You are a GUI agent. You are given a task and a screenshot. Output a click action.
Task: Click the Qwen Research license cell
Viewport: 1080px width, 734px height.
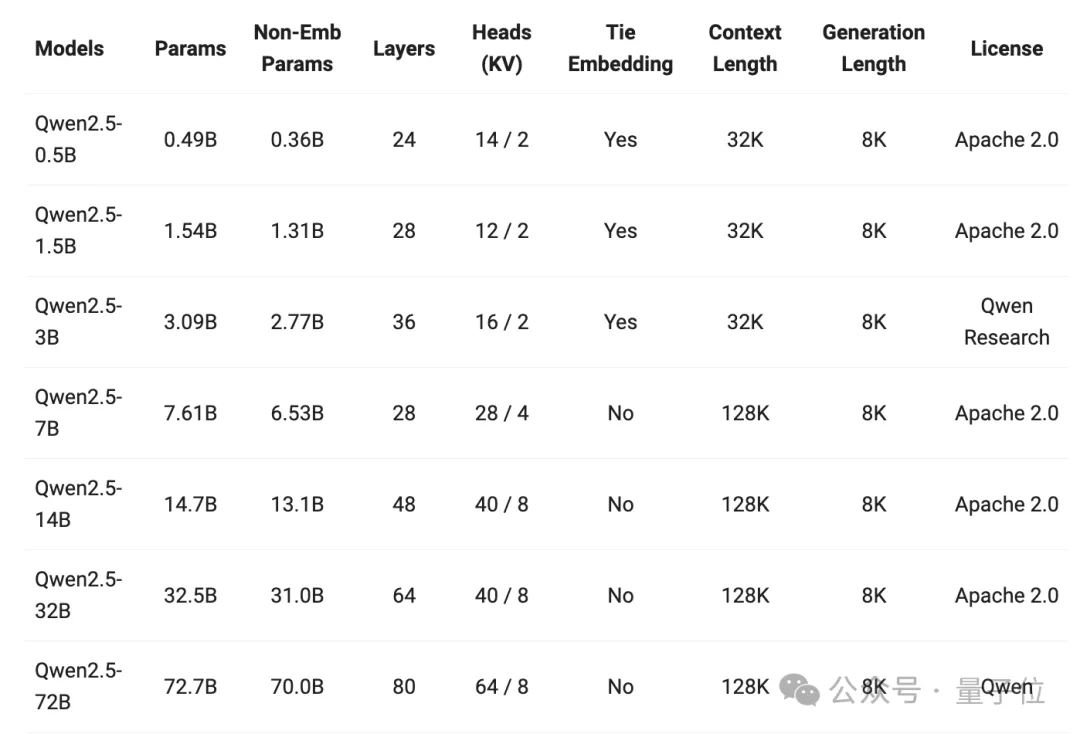(1006, 322)
